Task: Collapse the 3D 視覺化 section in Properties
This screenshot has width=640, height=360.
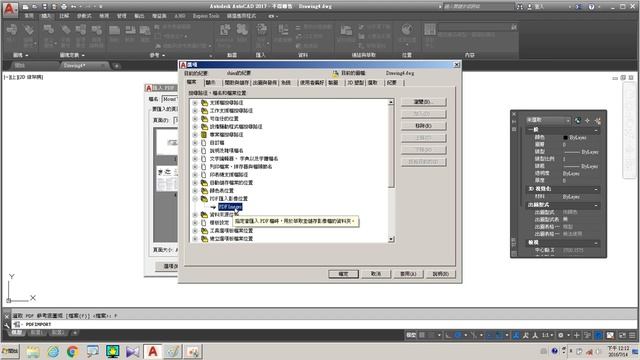Action: point(596,189)
